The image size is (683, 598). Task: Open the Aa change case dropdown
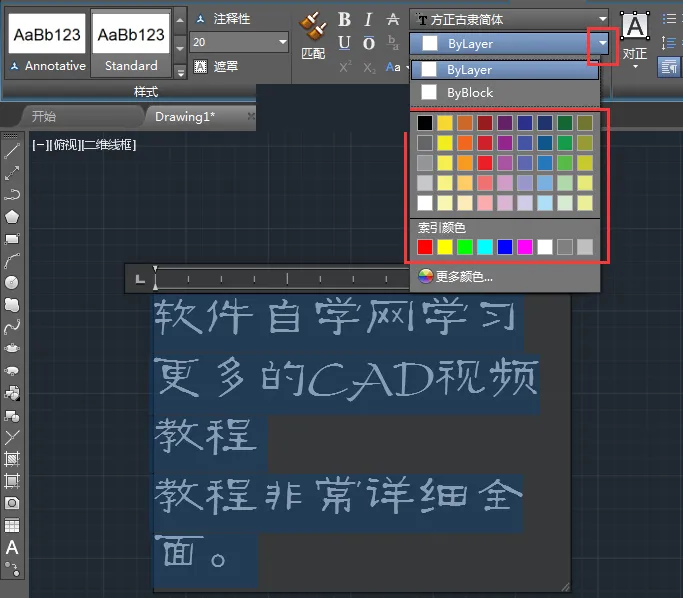pyautogui.click(x=396, y=67)
